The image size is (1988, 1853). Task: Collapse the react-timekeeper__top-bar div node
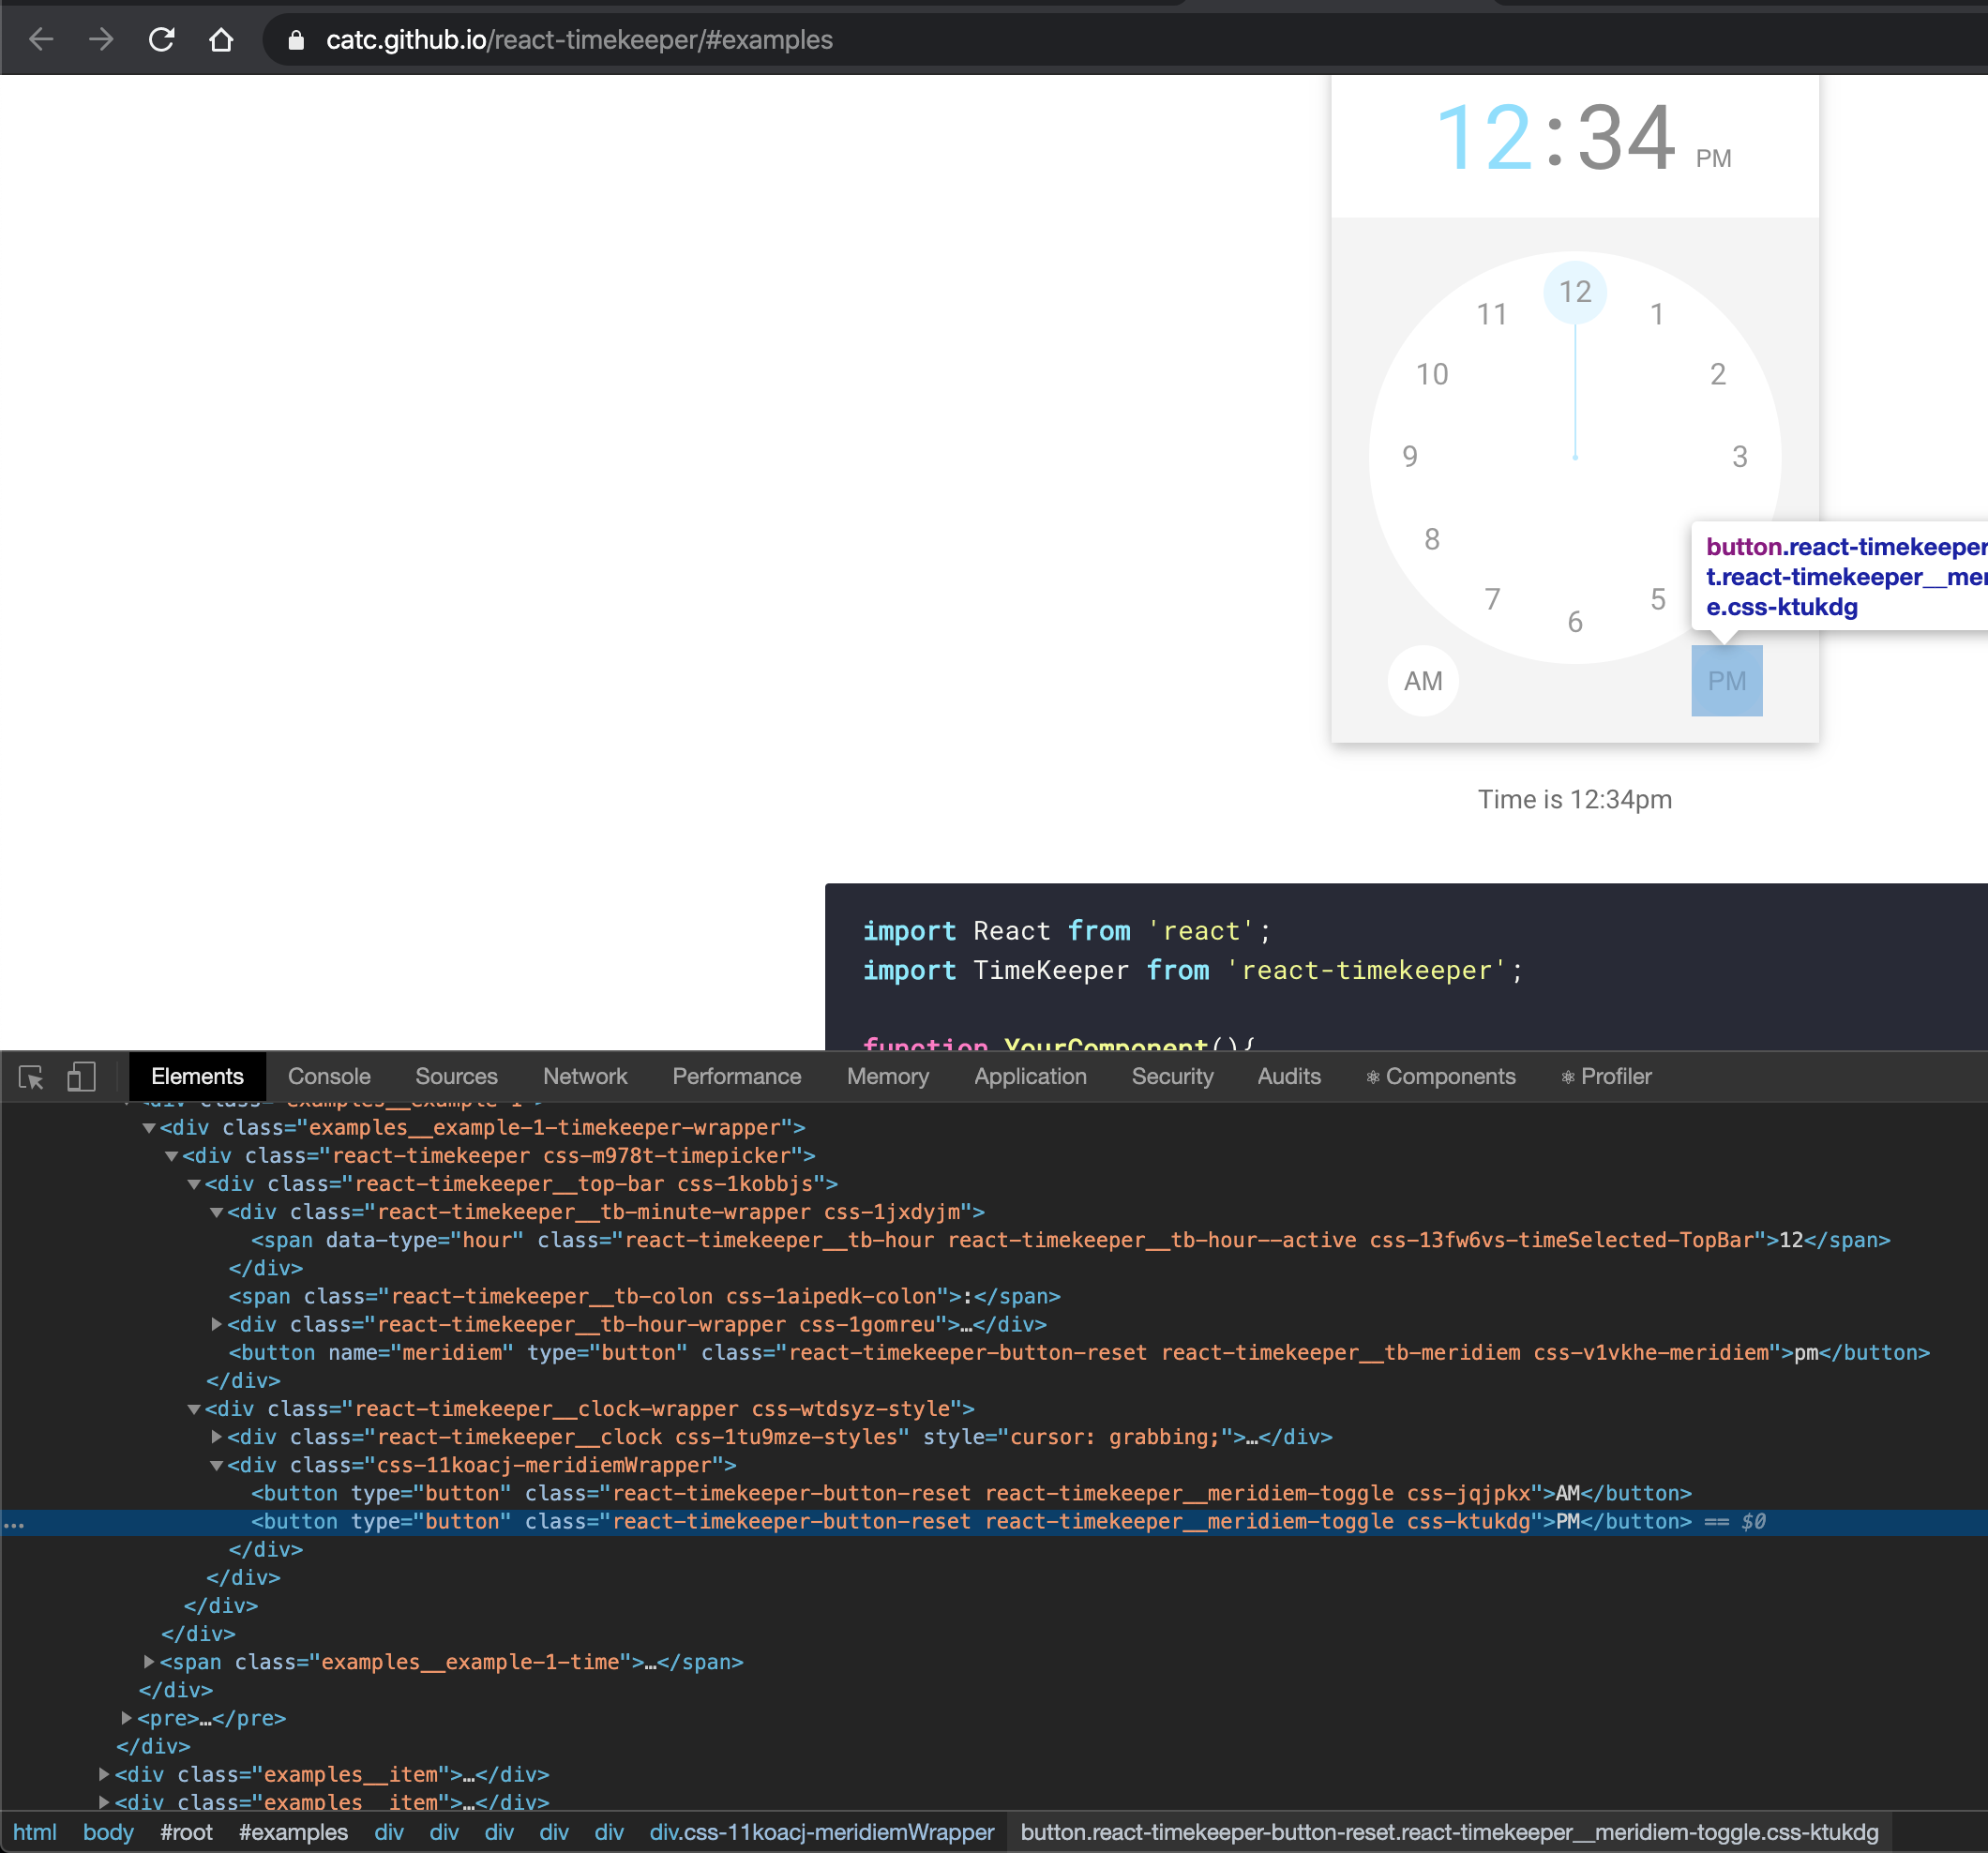pos(193,1184)
